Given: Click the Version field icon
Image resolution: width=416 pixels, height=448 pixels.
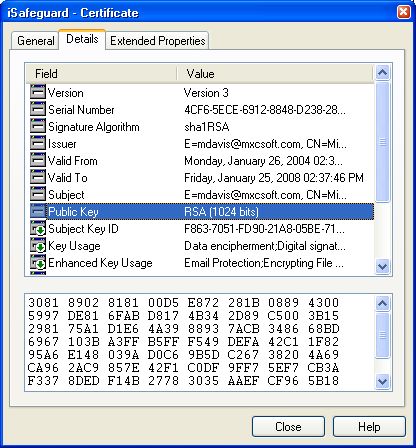Looking at the screenshot, I should click(x=38, y=92).
